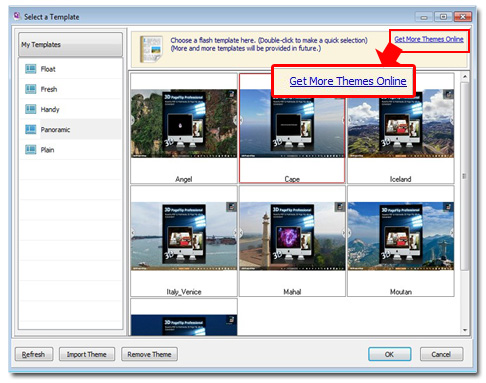Screen dimensions: 486x383
Task: Click the Import Theme button
Action: click(x=87, y=354)
